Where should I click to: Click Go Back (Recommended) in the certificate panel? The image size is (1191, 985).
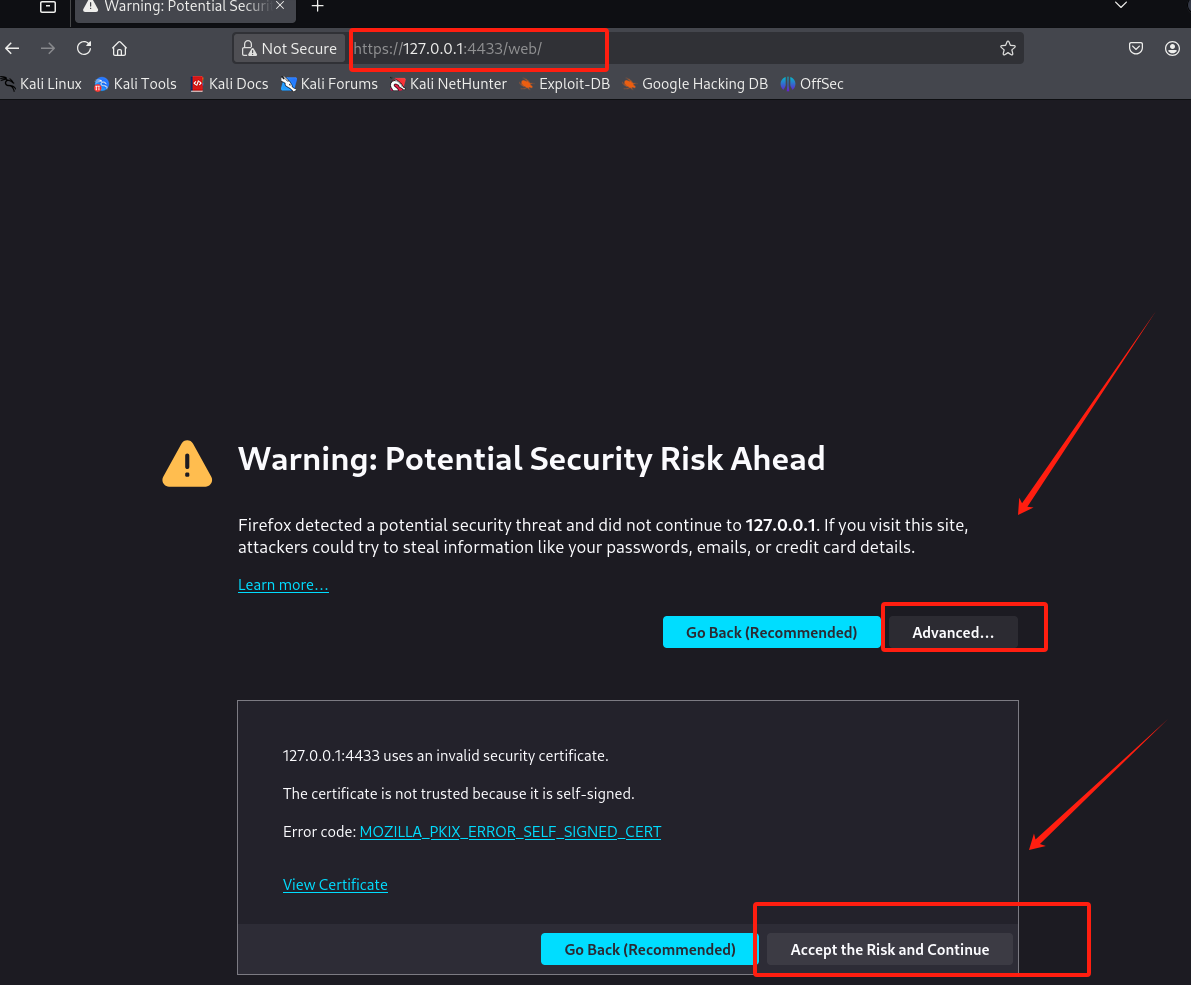click(x=649, y=949)
